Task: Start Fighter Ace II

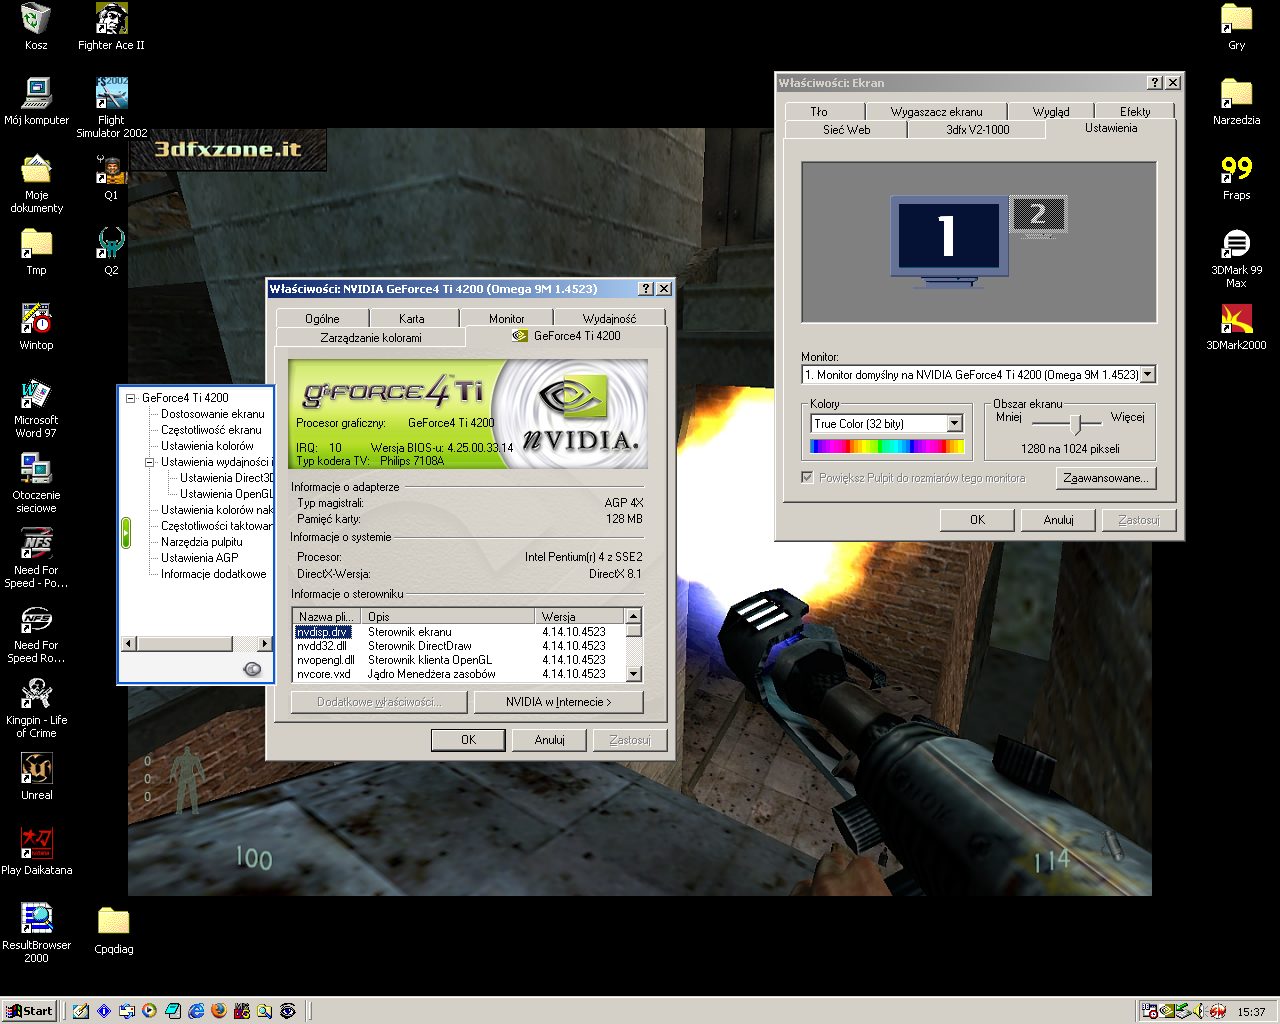Action: [110, 18]
